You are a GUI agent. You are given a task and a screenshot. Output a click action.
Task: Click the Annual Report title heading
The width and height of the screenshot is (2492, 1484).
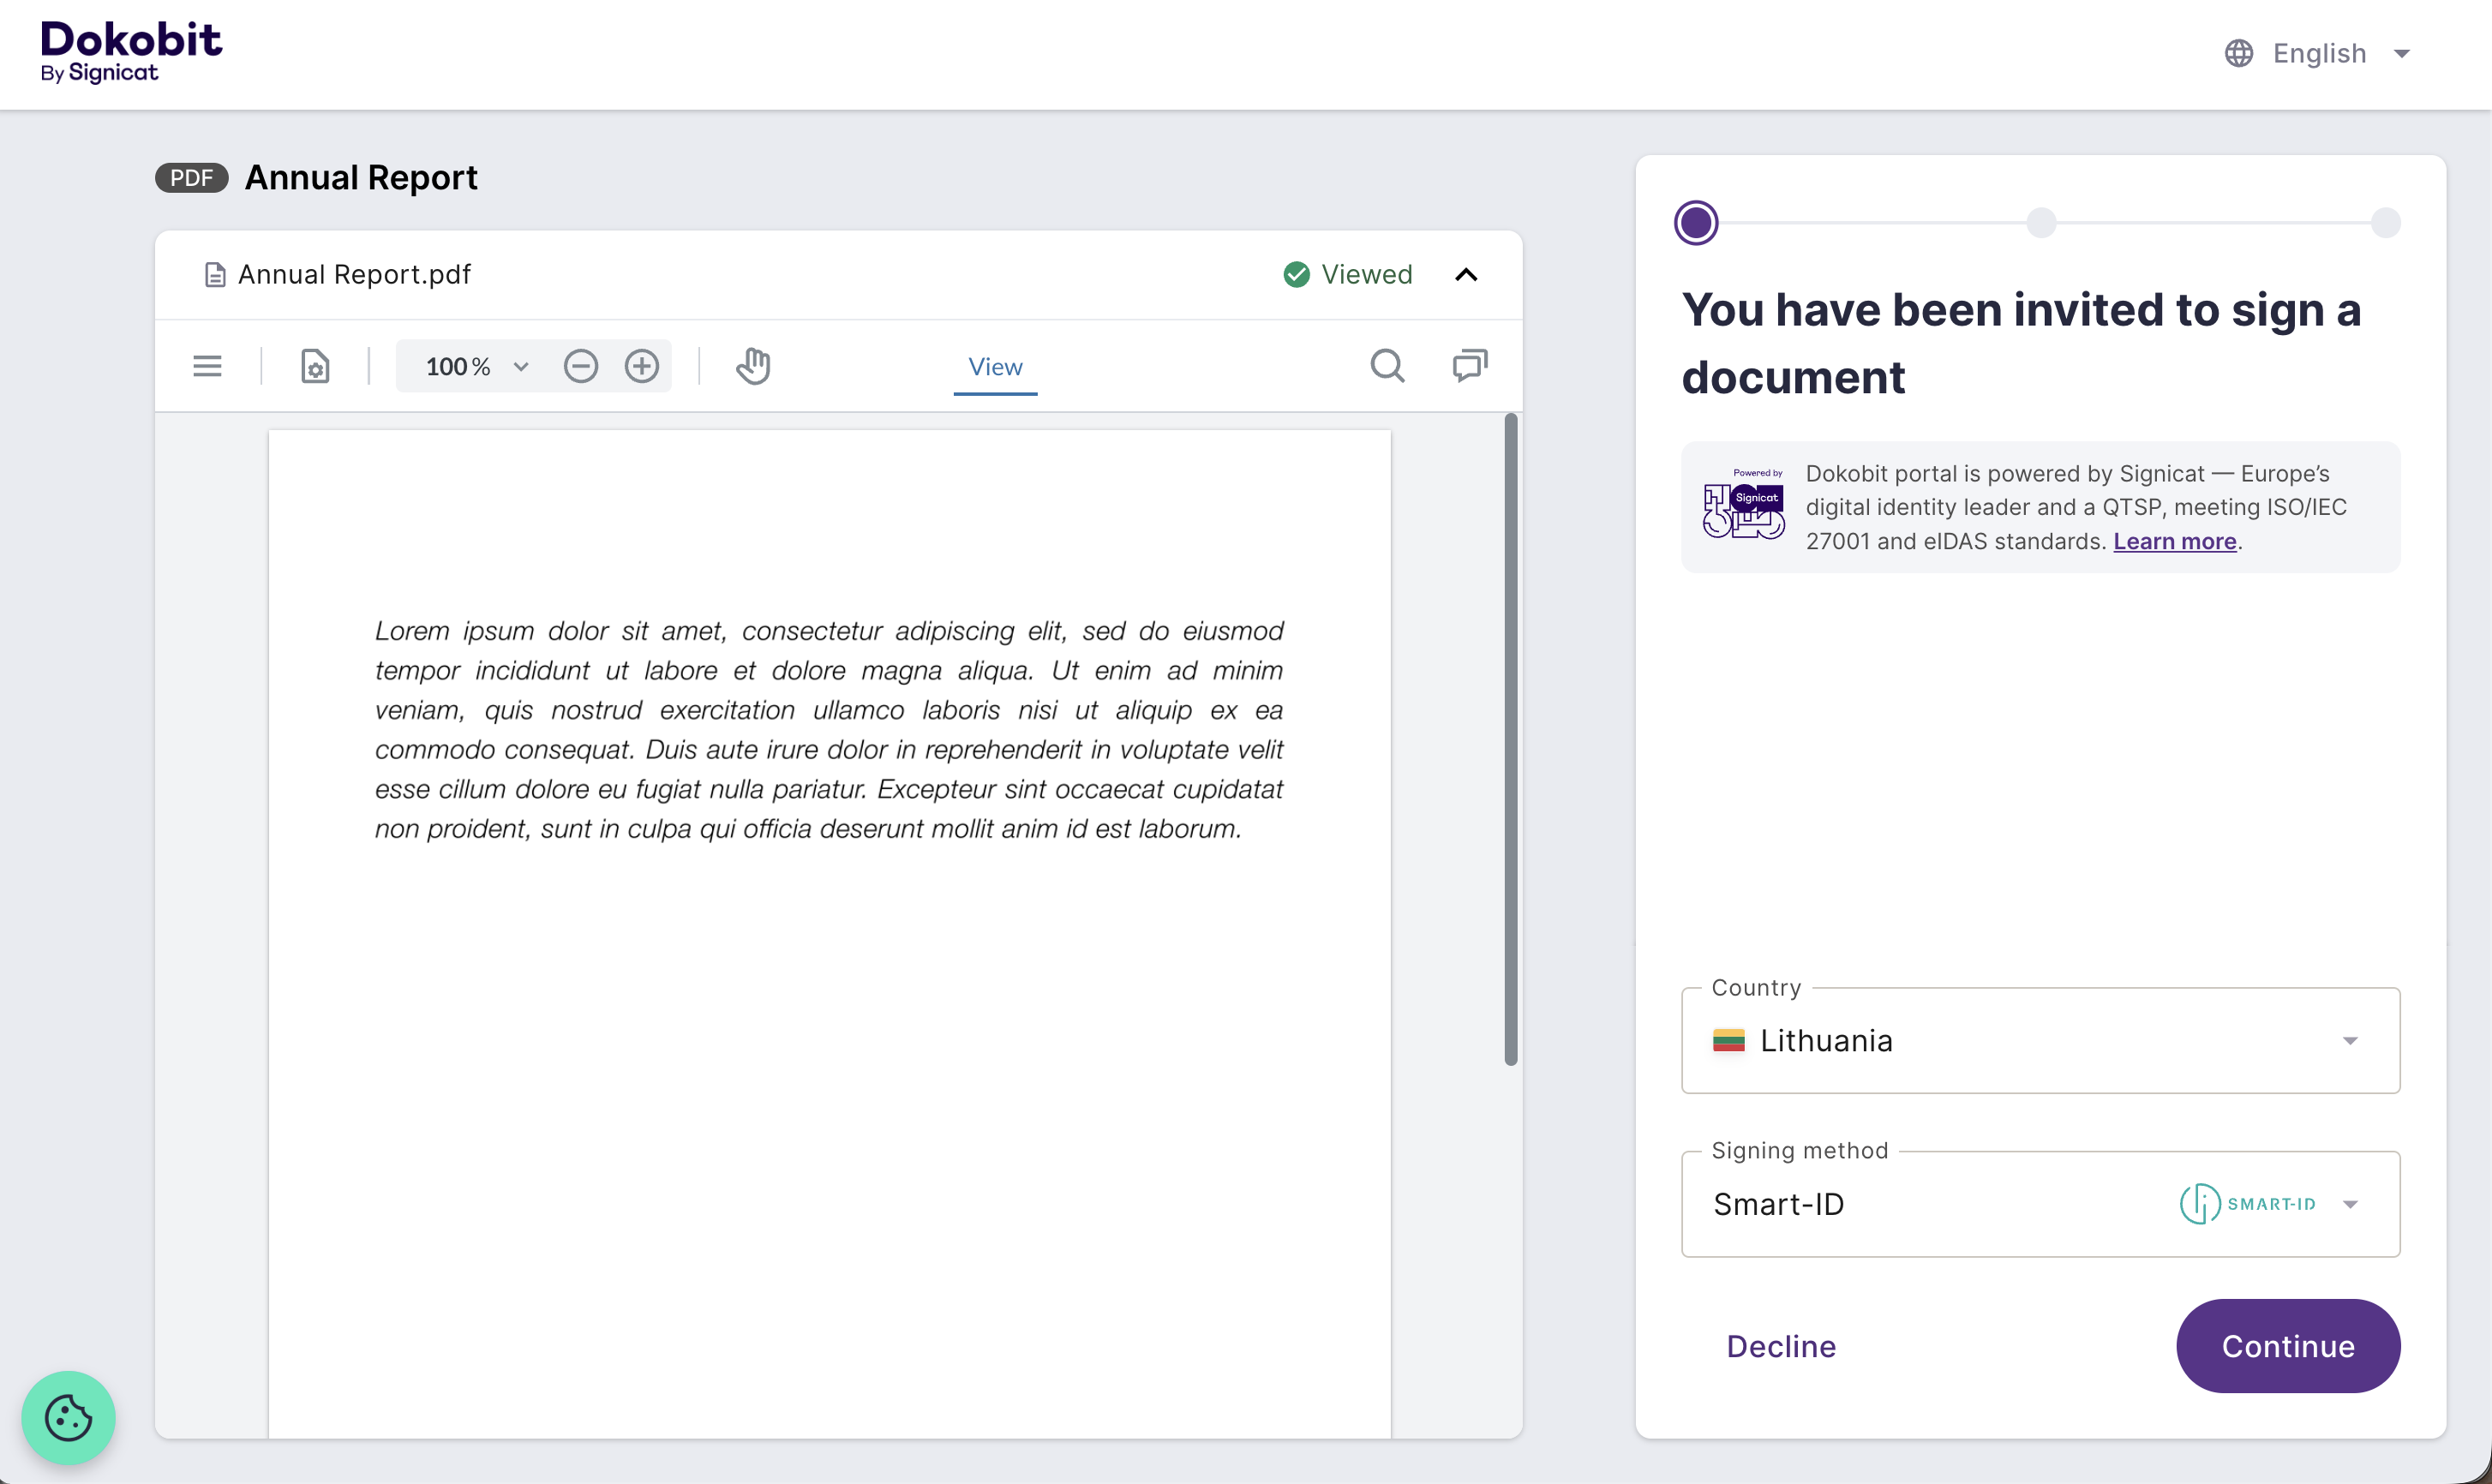(x=361, y=178)
